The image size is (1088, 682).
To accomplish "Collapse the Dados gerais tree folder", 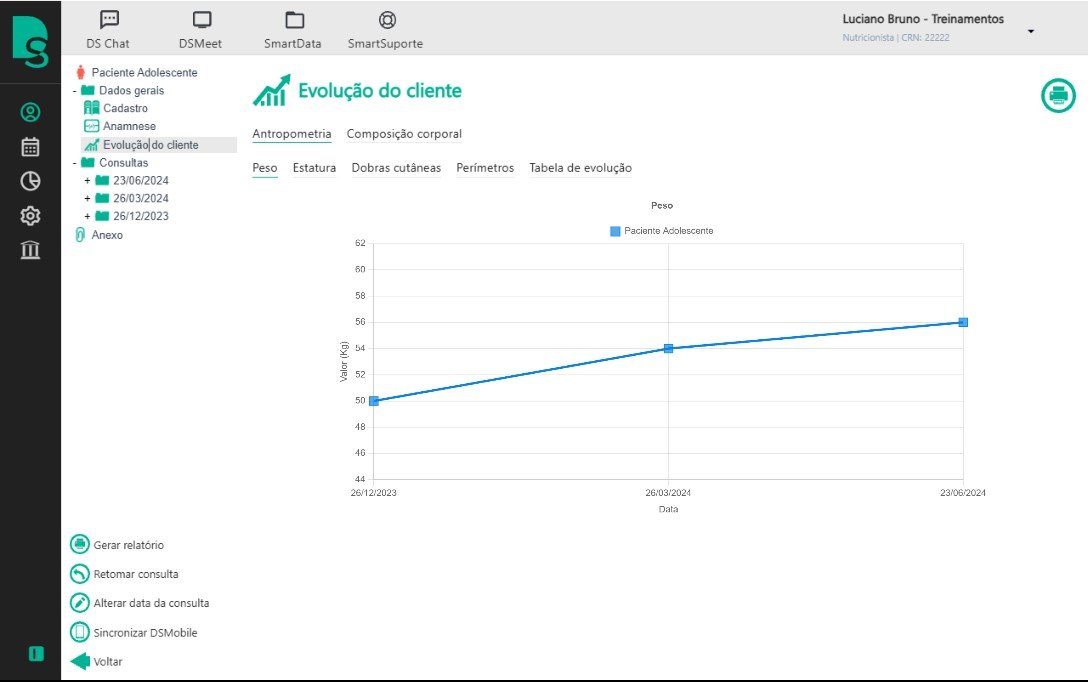I will pos(75,91).
